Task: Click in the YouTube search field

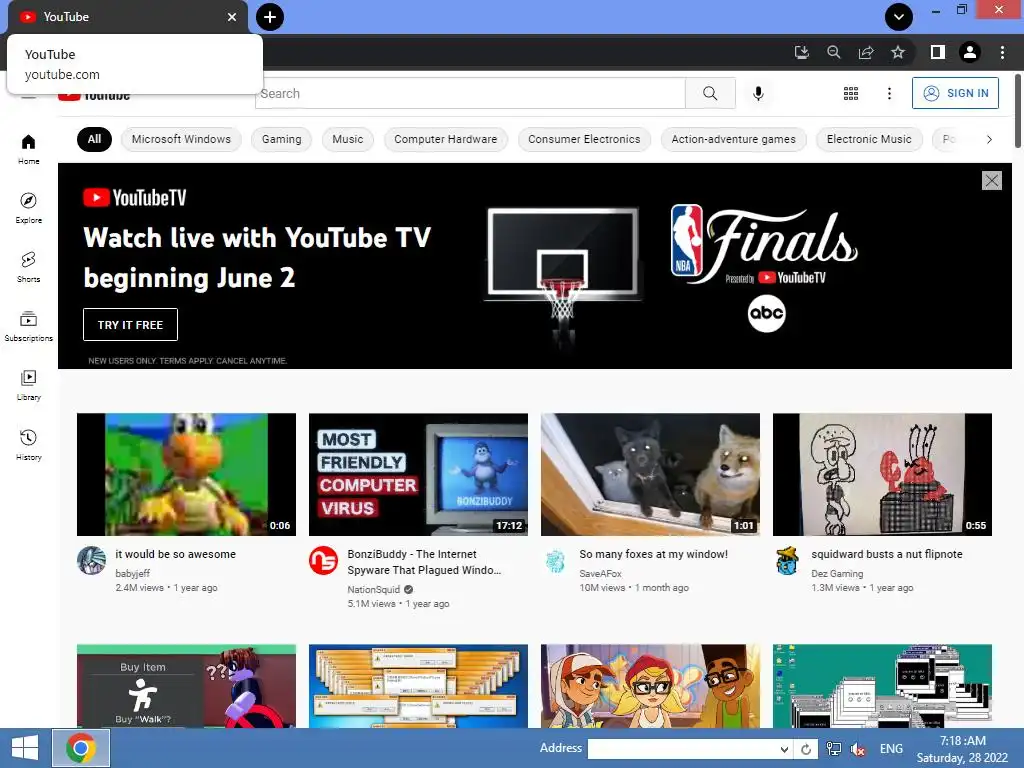Action: [470, 93]
